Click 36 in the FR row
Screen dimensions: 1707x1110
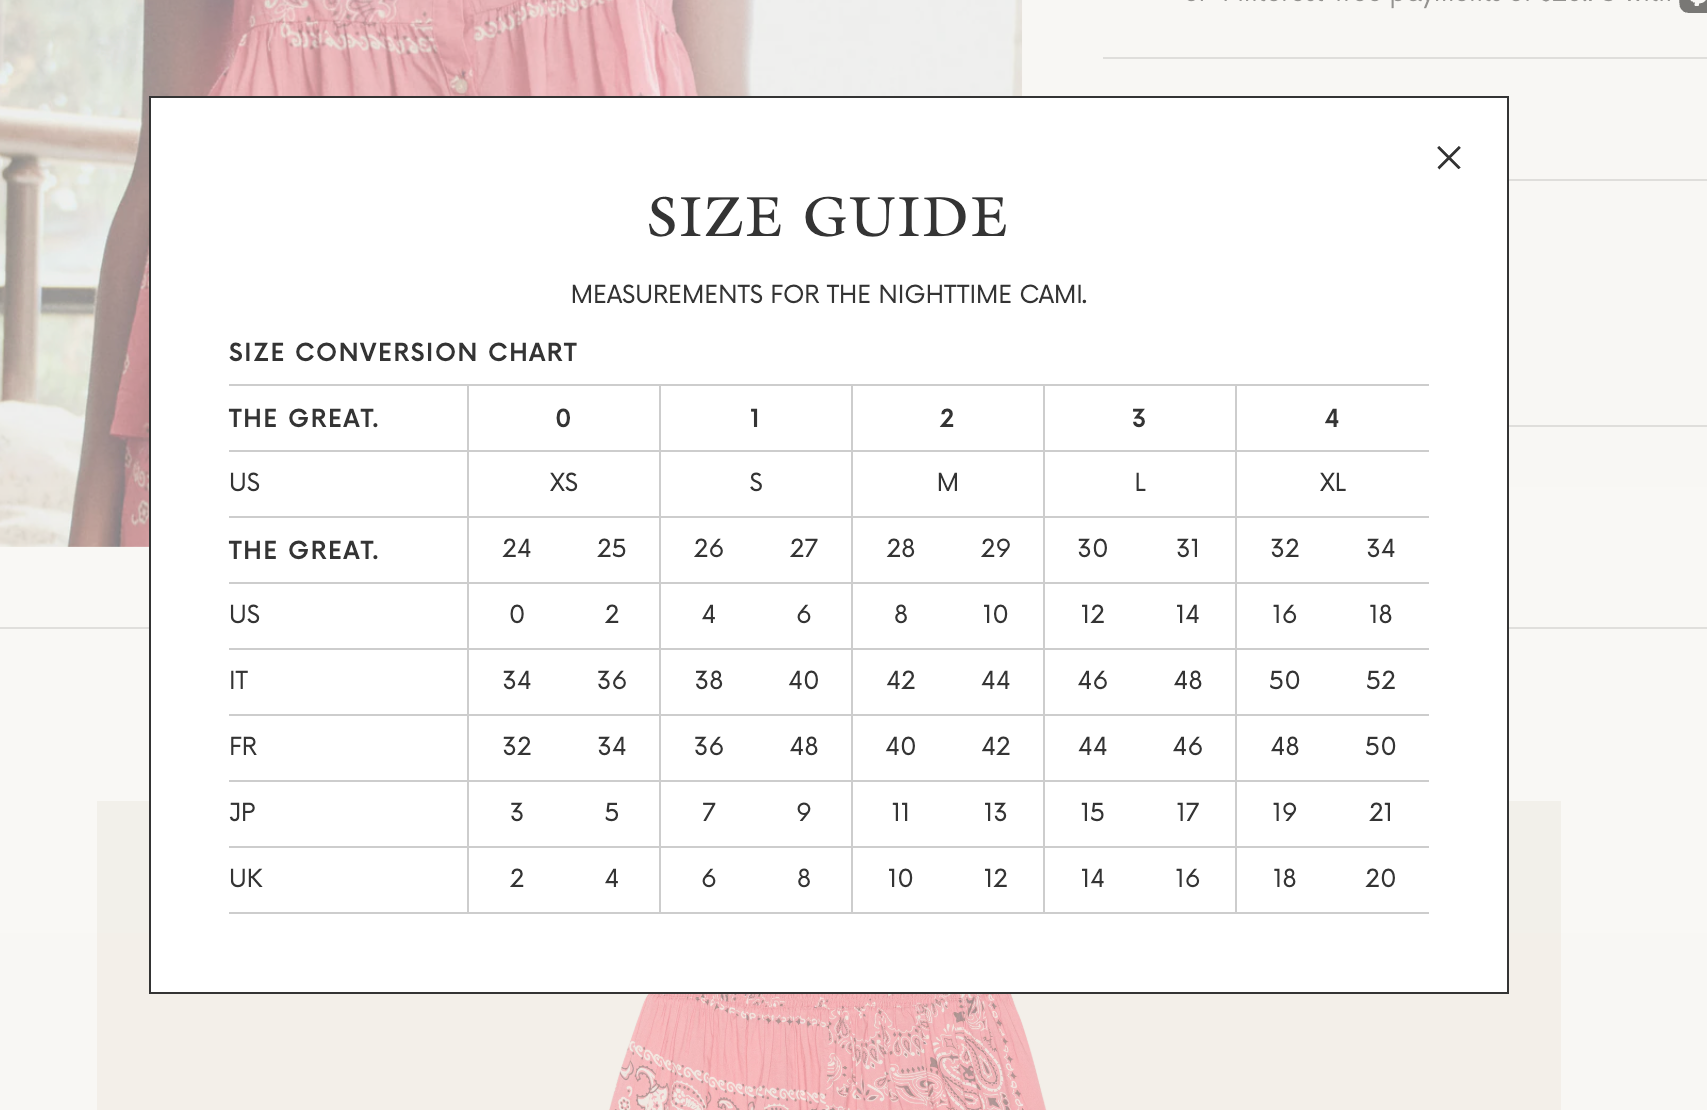click(x=708, y=746)
